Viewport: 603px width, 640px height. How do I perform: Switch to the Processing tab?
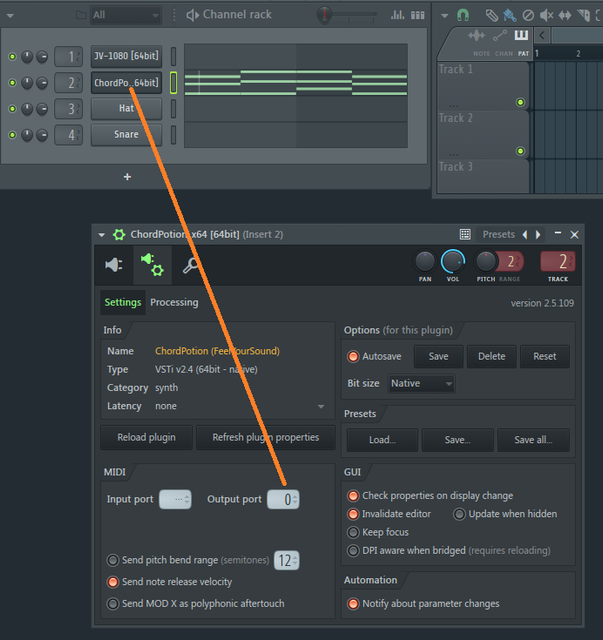point(174,302)
